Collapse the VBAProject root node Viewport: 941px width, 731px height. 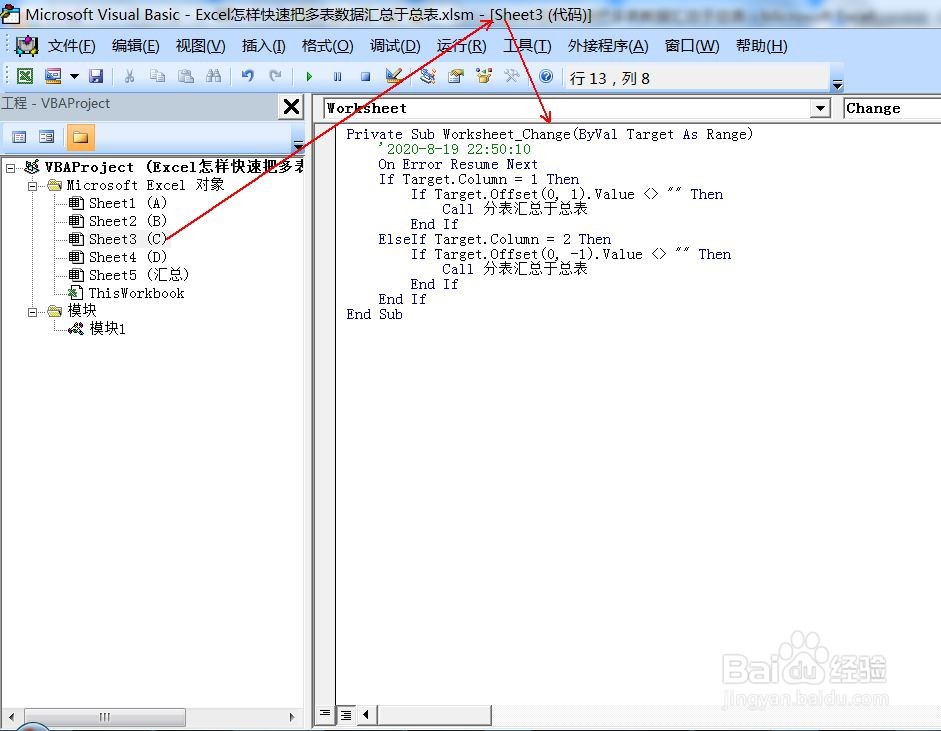pos(10,169)
